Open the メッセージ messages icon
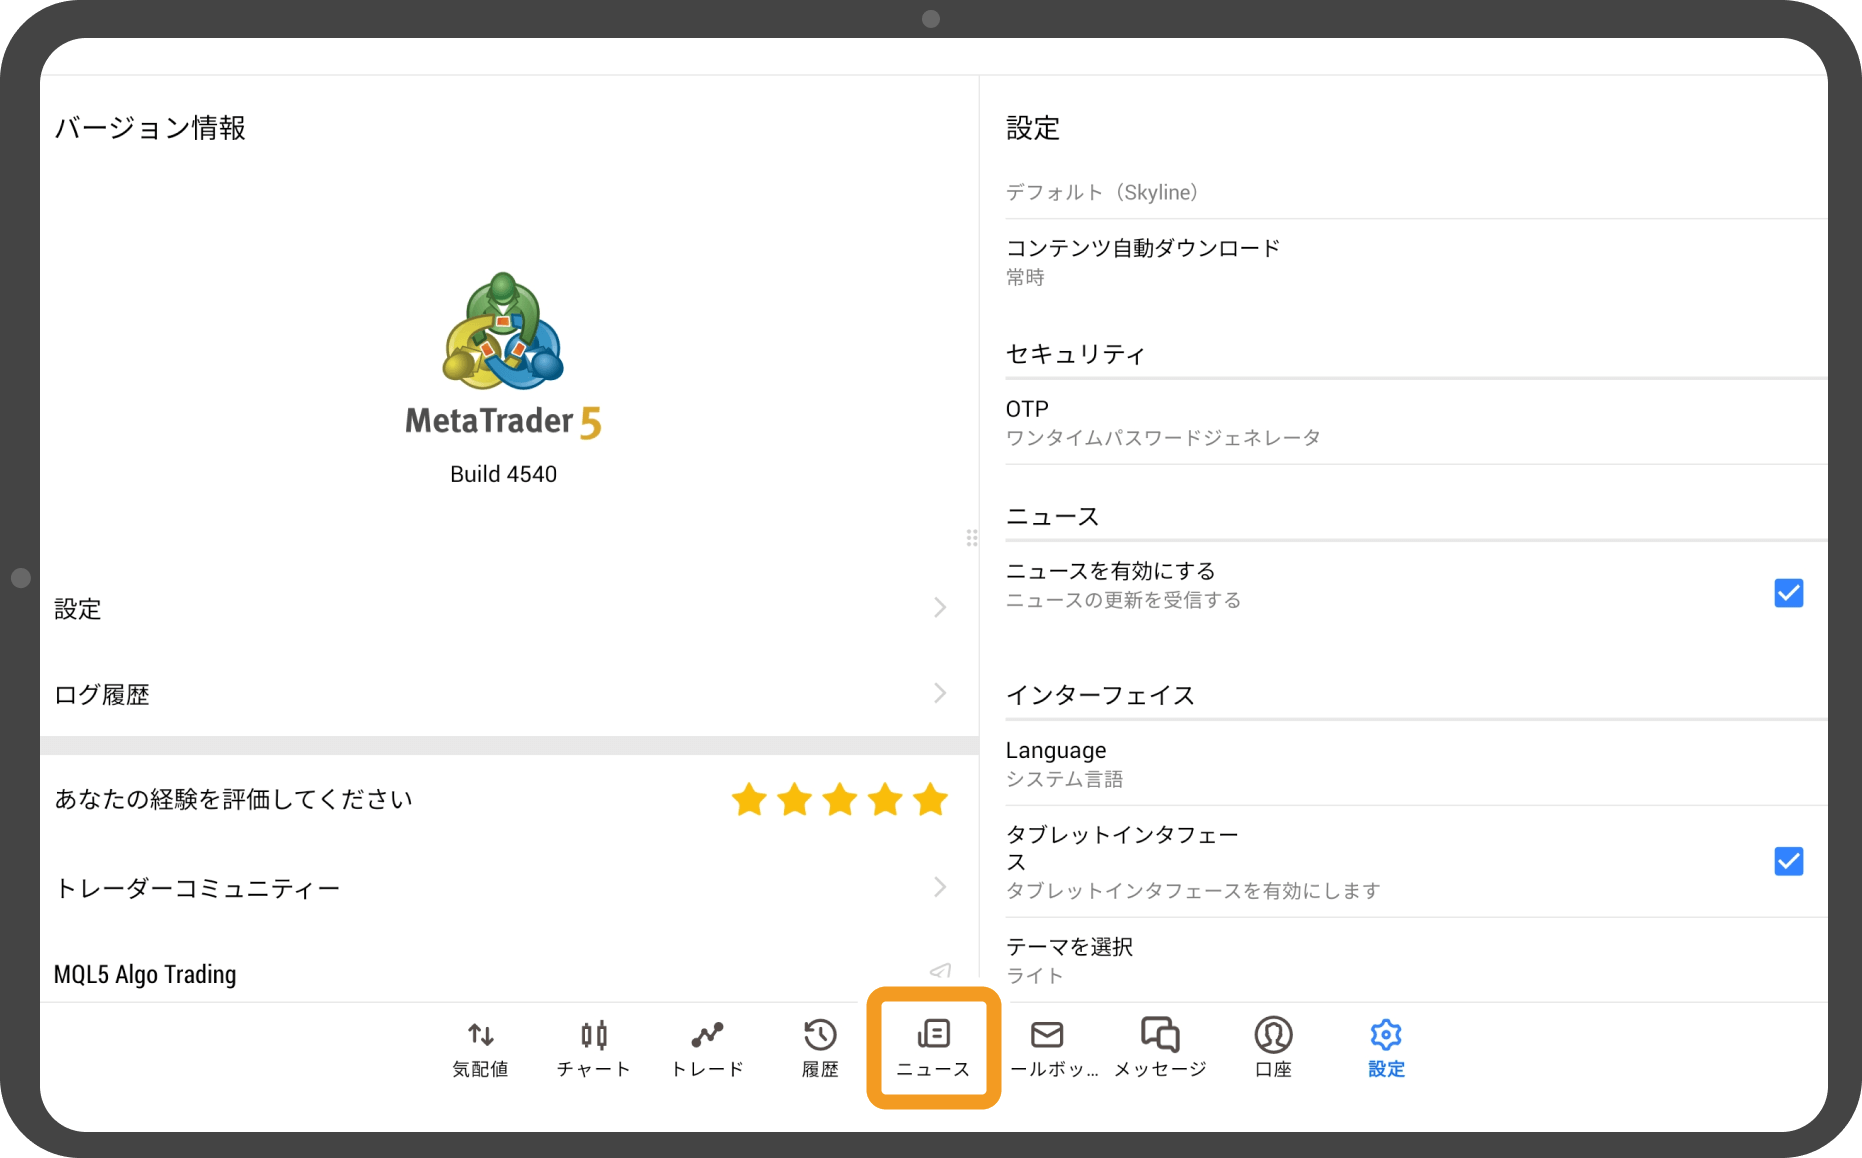Screen dimensions: 1862x1158 (x=1160, y=1046)
